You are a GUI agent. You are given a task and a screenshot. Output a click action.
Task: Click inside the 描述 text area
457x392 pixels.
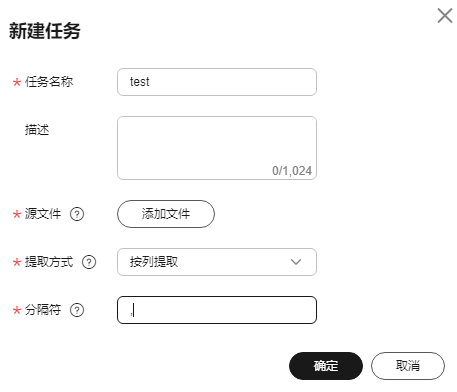click(217, 148)
